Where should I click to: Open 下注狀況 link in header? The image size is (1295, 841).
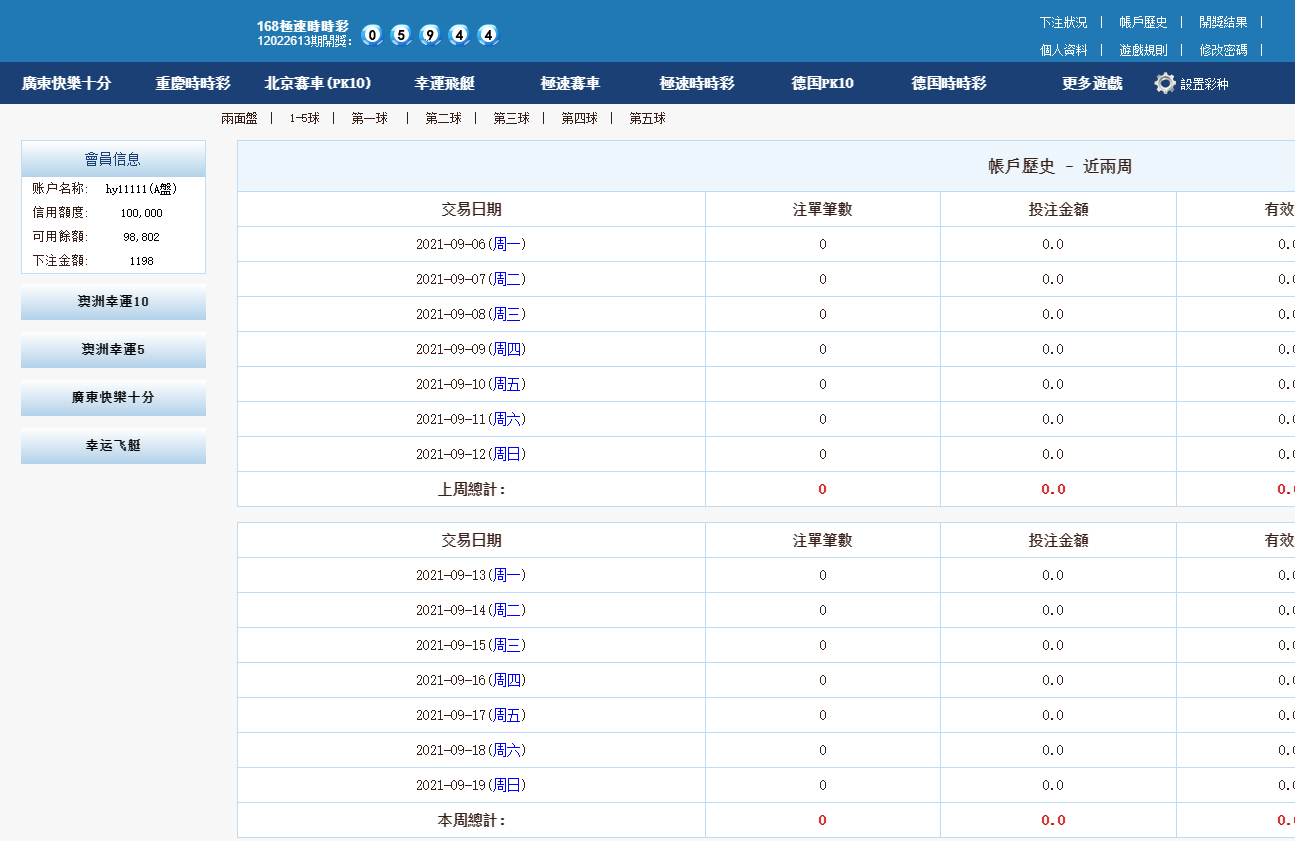1063,22
